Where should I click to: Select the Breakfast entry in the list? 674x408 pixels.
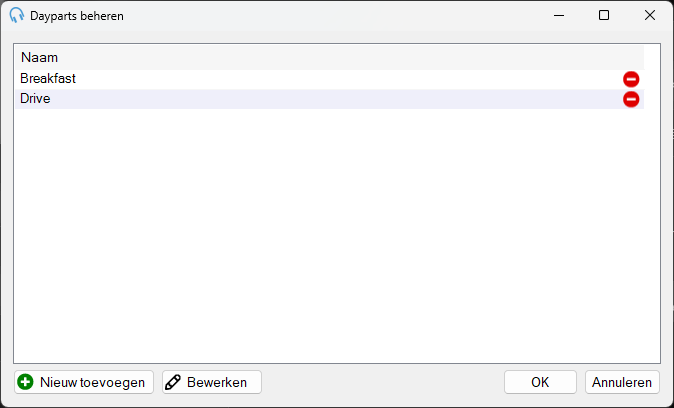coord(48,78)
